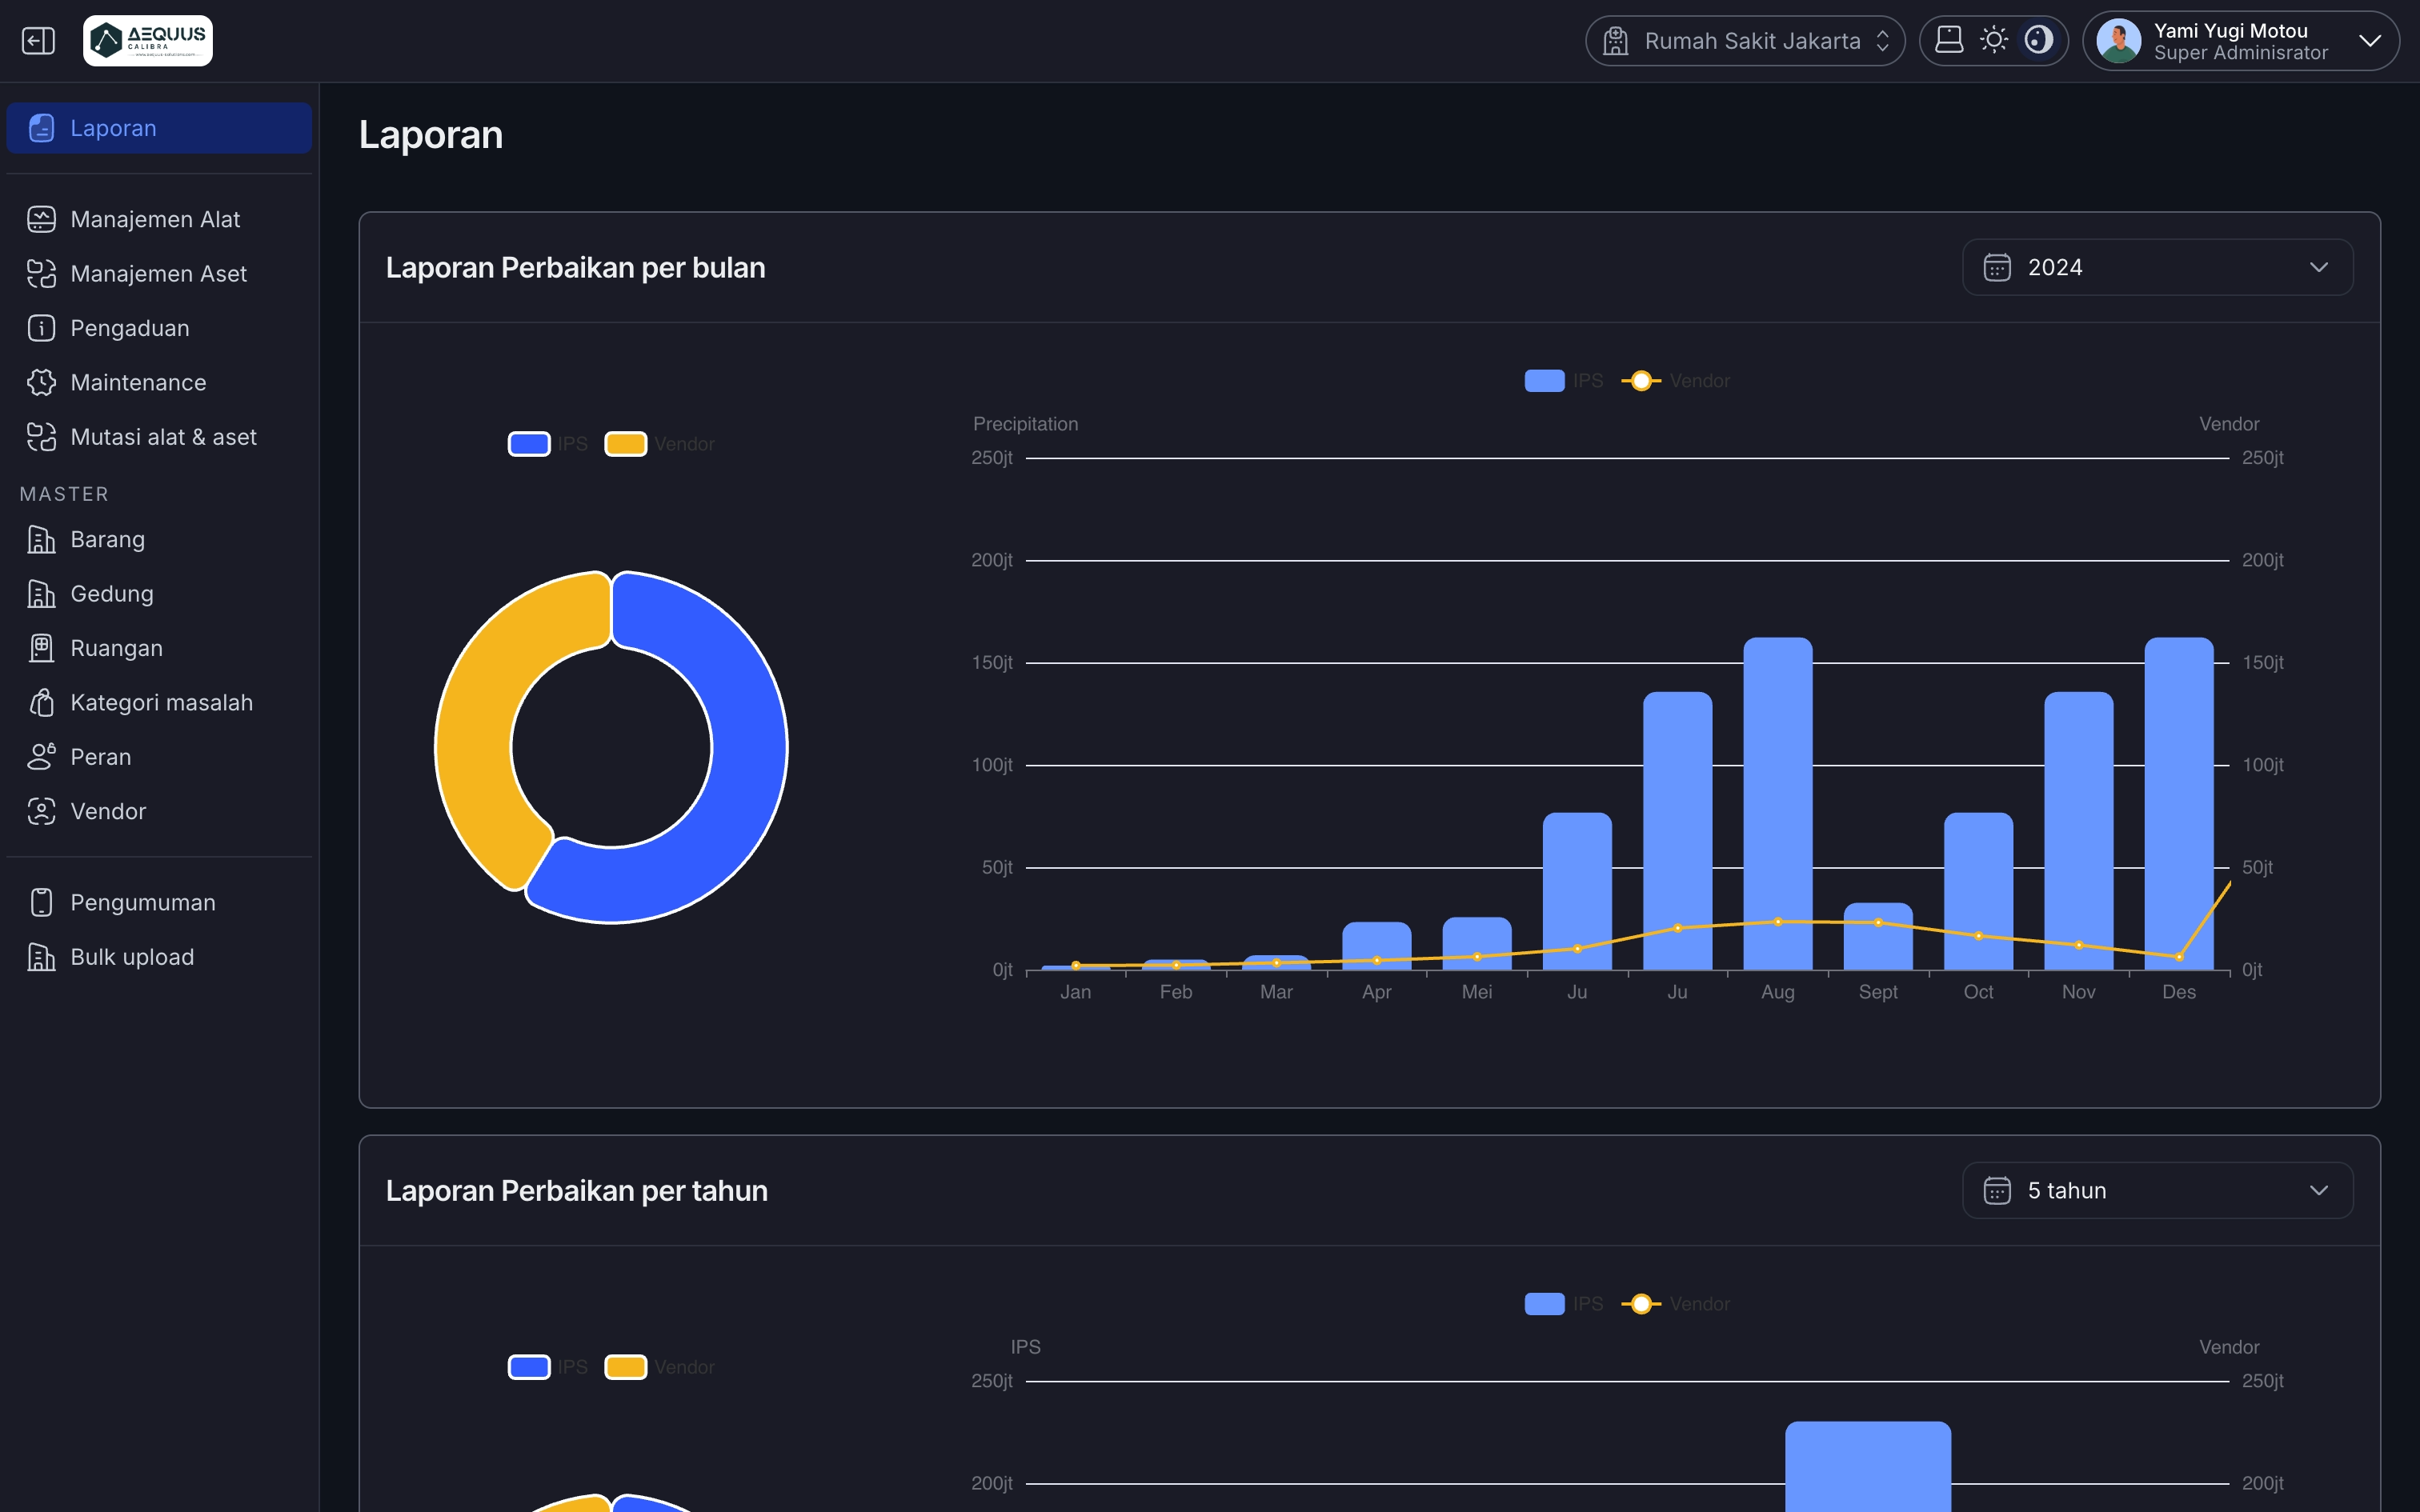
Task: Toggle Vendor line legend of monthly chart
Action: point(1676,381)
